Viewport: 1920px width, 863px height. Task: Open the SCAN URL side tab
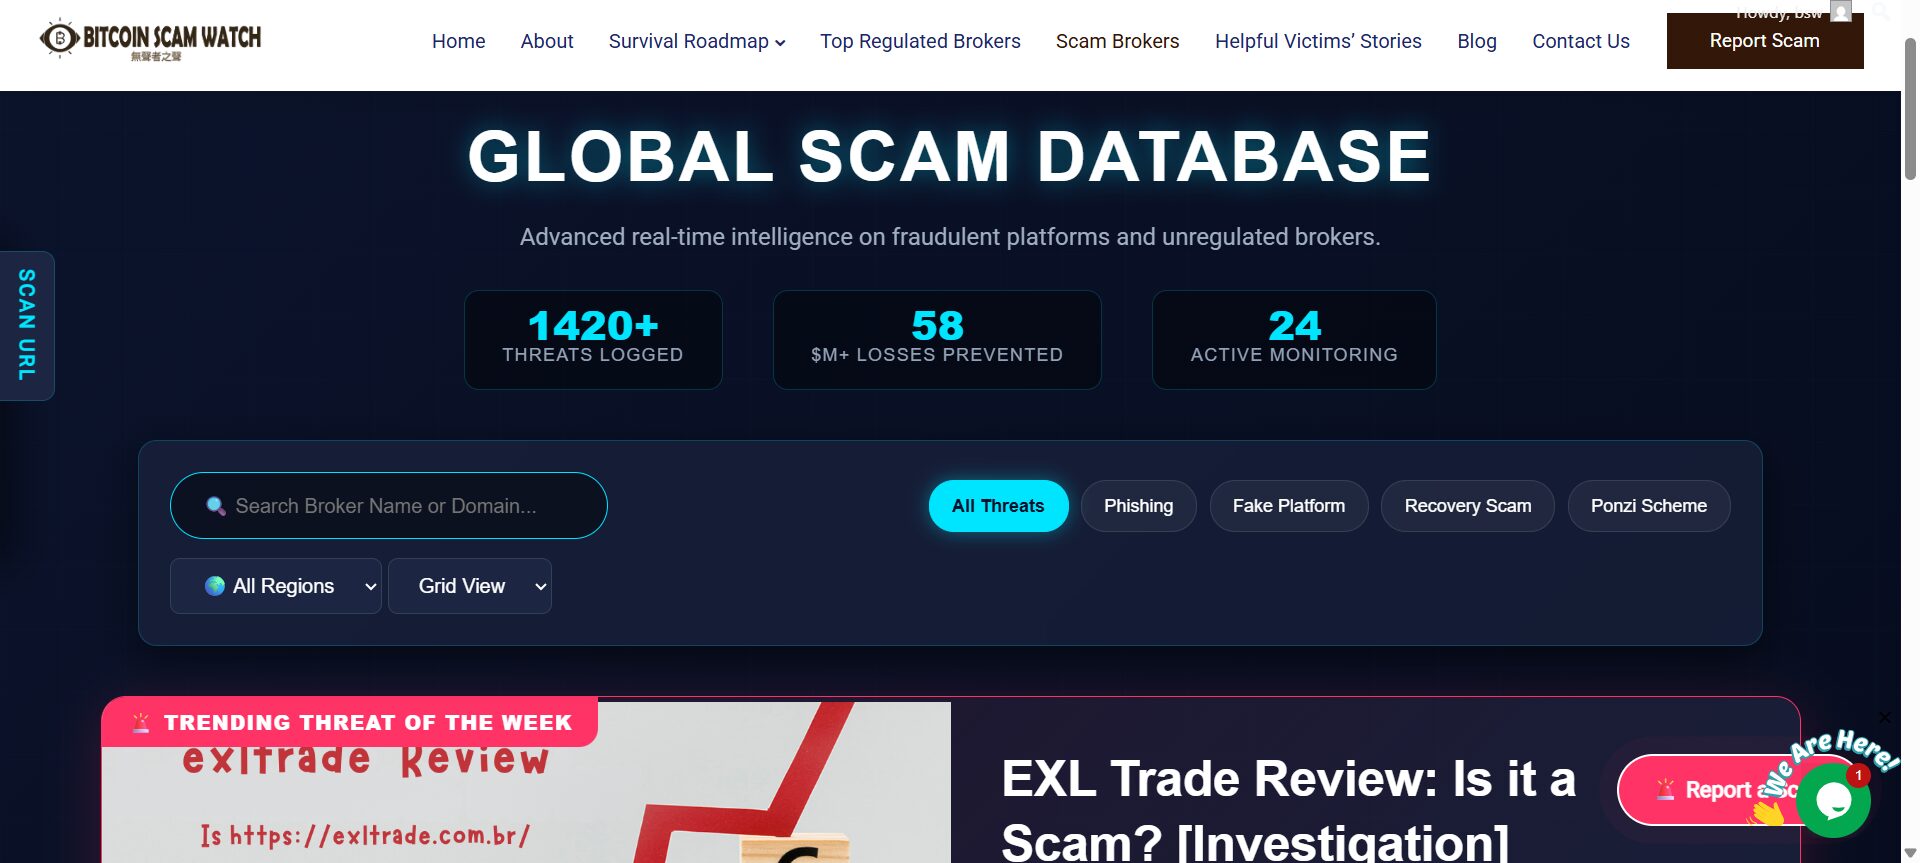27,325
